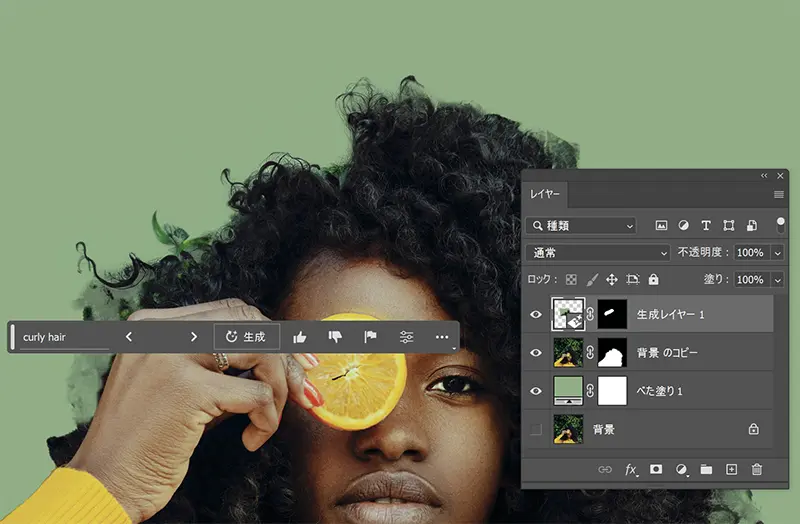The image size is (800, 524).
Task: Open the three-dot more options menu
Action: point(442,337)
